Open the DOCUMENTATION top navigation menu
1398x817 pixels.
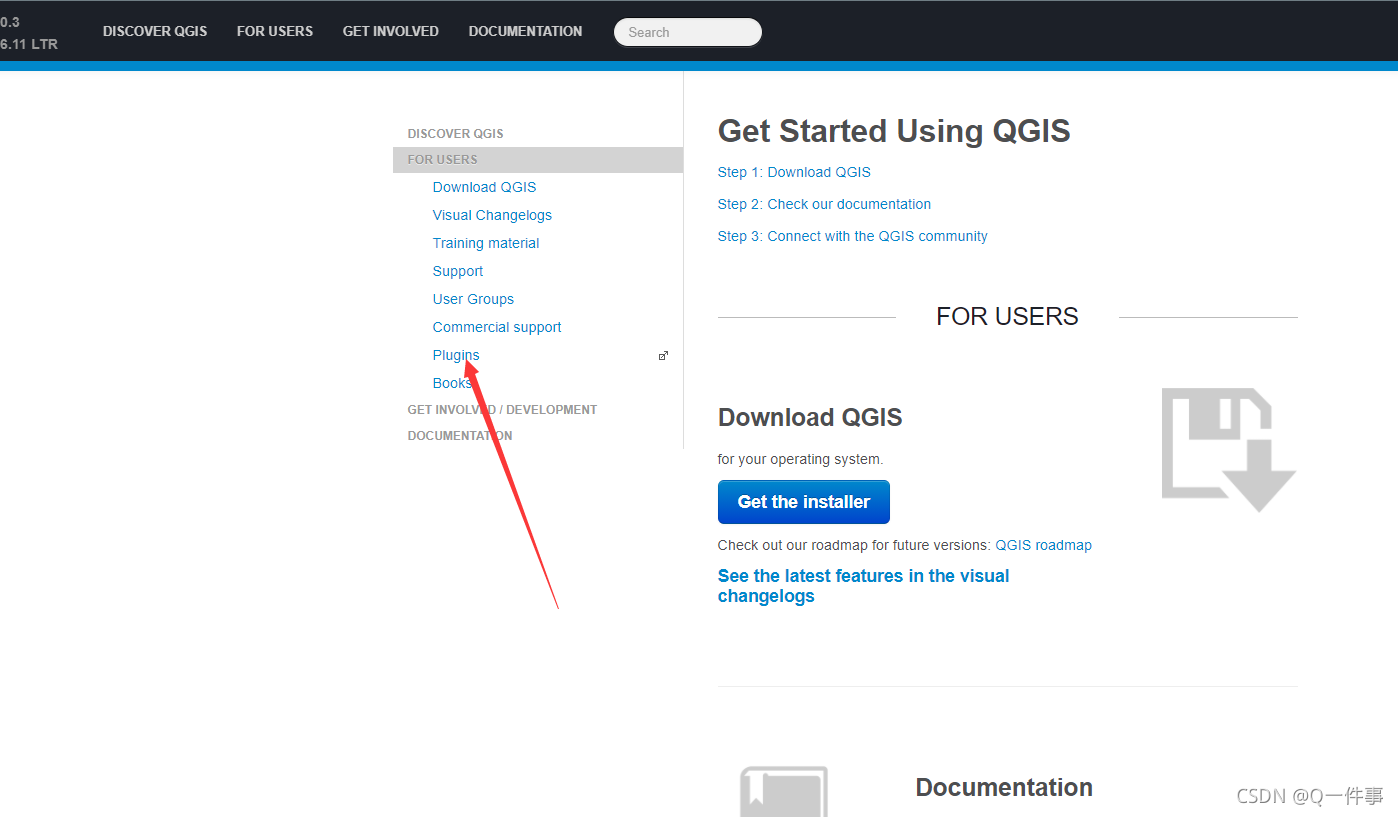(525, 31)
